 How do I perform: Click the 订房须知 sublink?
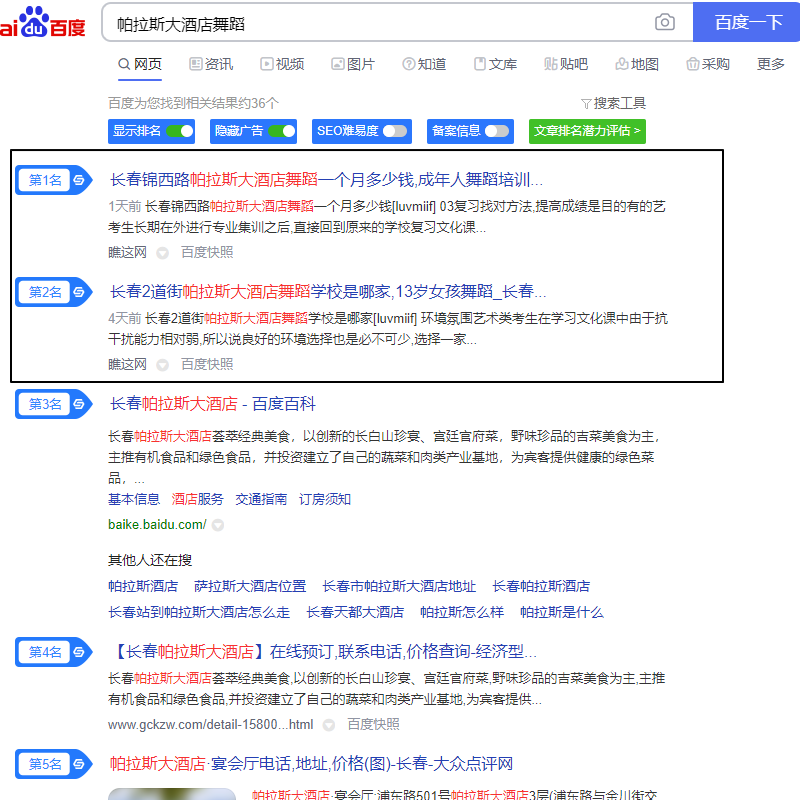coord(325,499)
